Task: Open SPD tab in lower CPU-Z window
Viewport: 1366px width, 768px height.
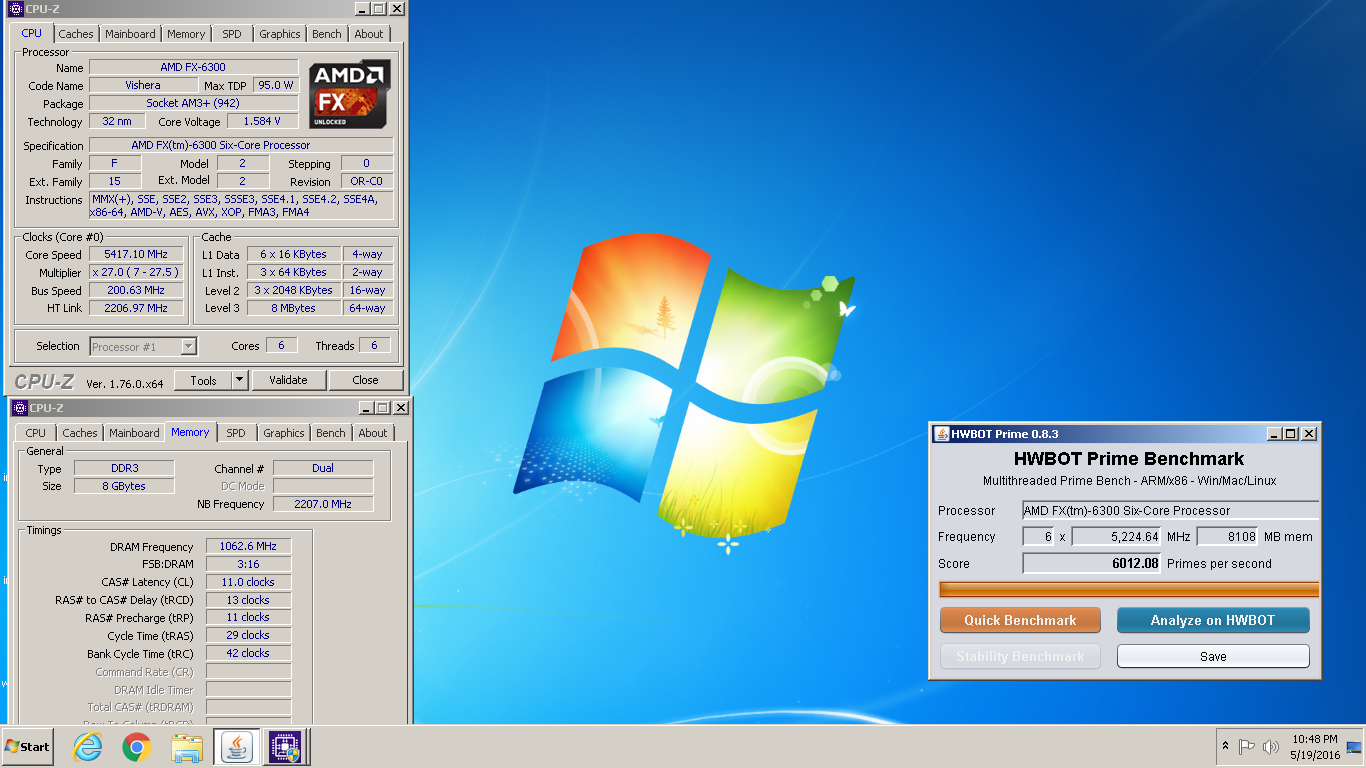Action: (236, 433)
